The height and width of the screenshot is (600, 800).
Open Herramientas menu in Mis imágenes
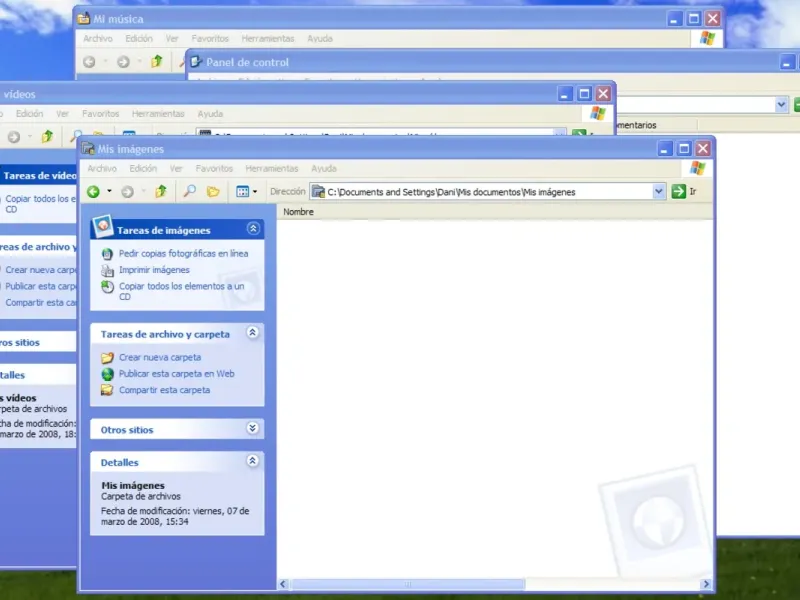pos(271,168)
